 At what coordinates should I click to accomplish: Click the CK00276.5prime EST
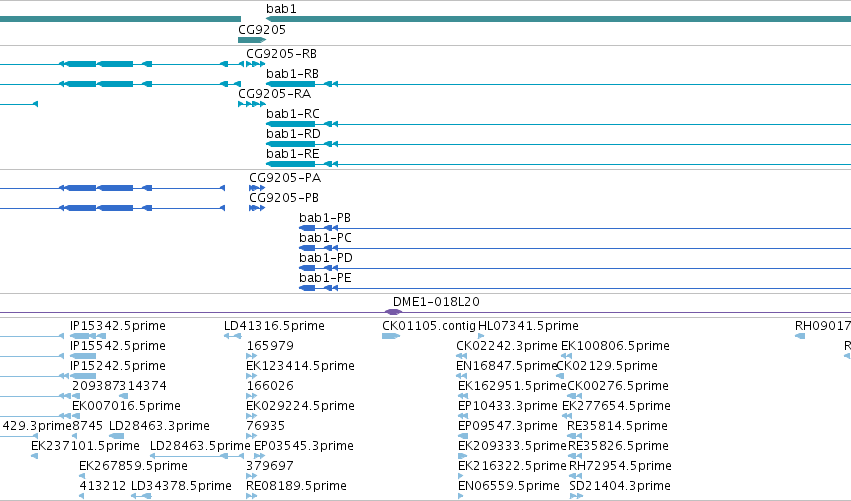pyautogui.click(x=618, y=386)
